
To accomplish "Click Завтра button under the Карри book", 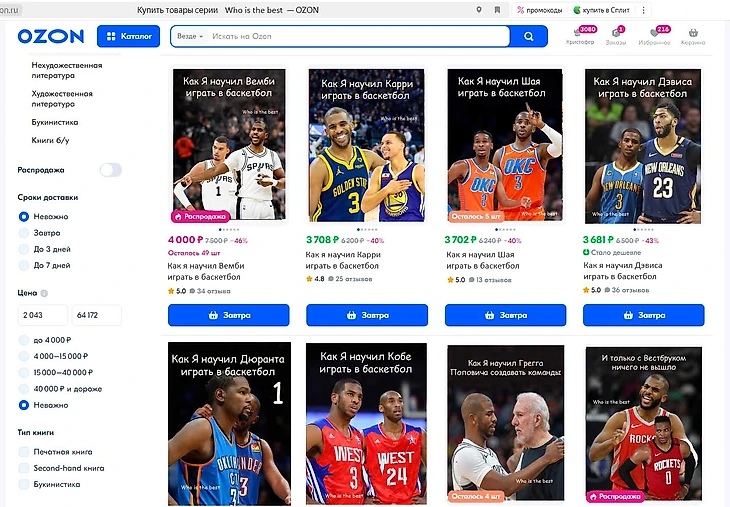I will pos(367,315).
